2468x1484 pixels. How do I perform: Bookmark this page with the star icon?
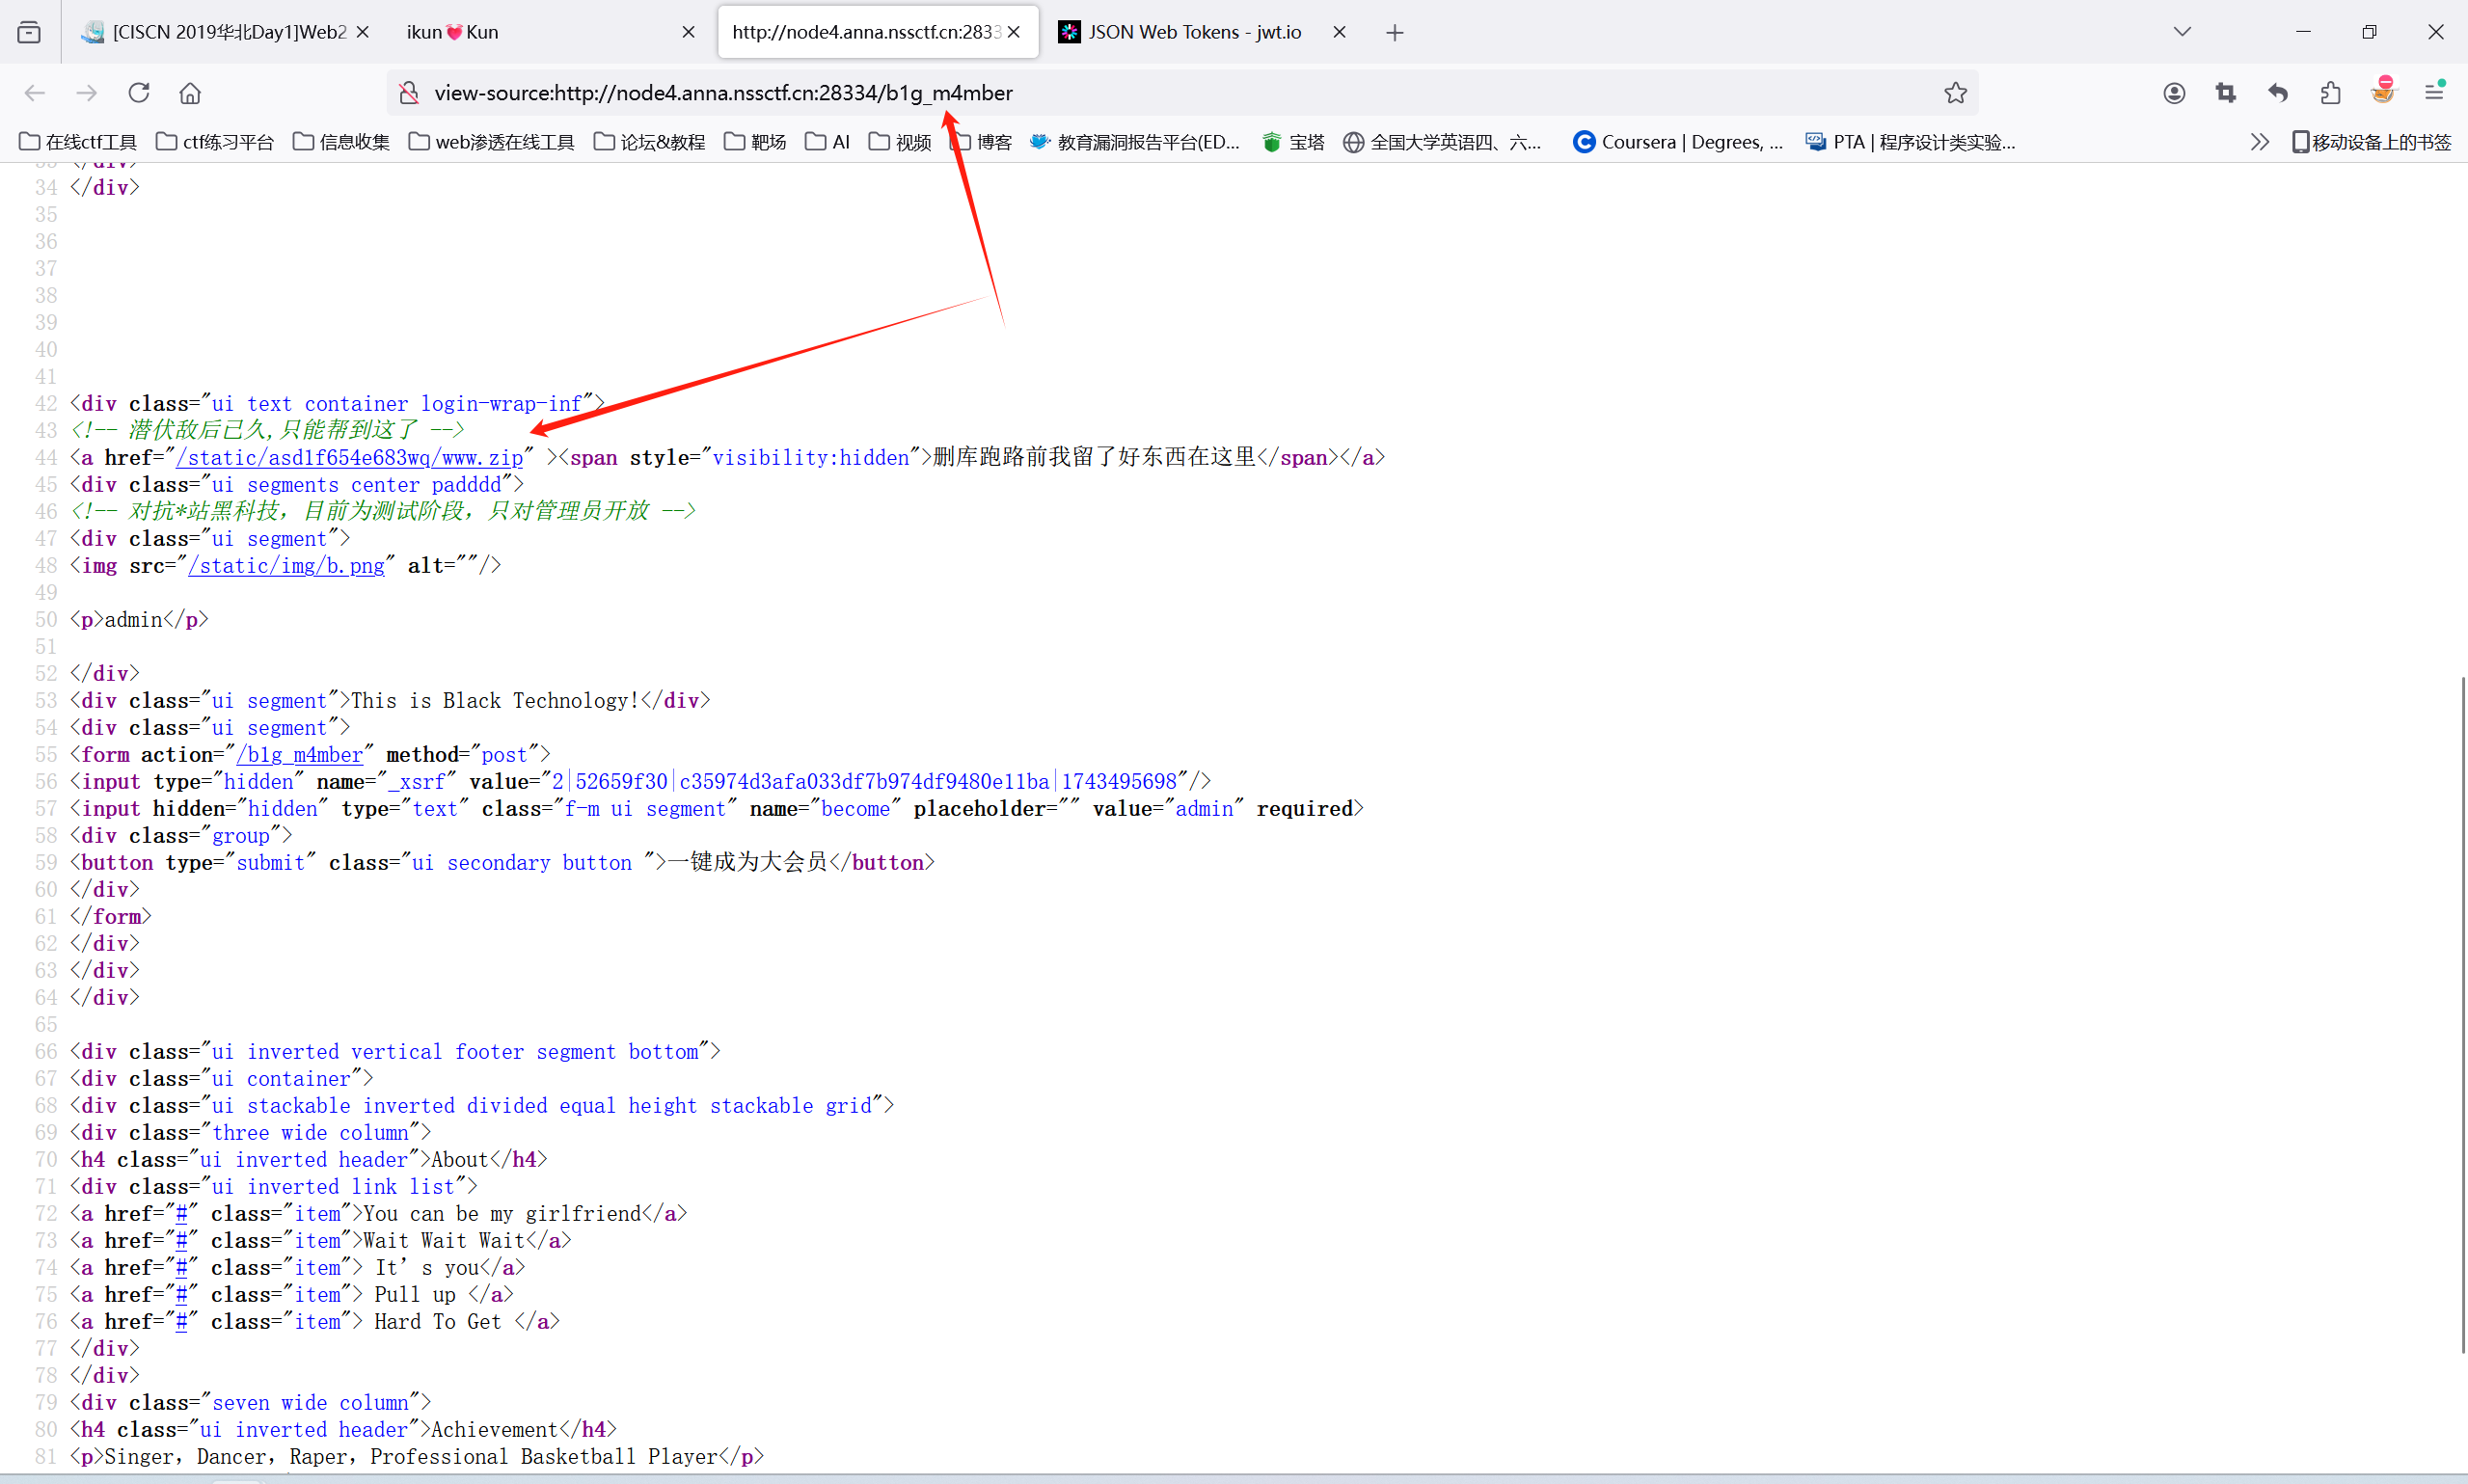point(1955,93)
